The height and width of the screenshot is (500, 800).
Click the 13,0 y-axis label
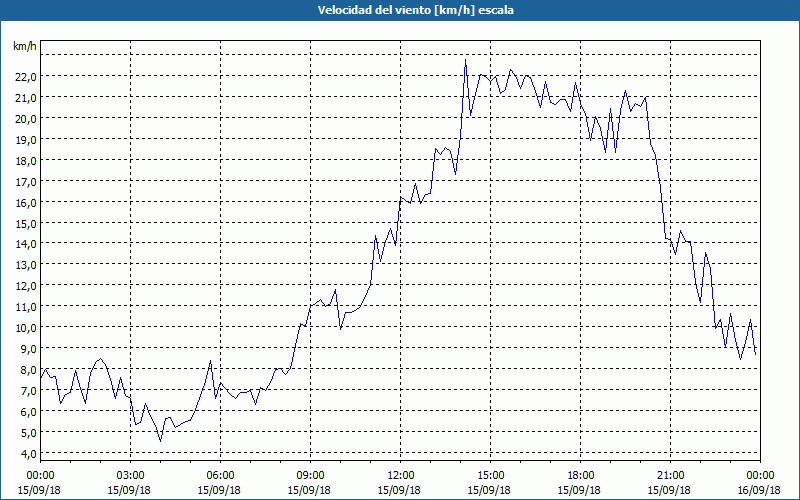(26, 265)
